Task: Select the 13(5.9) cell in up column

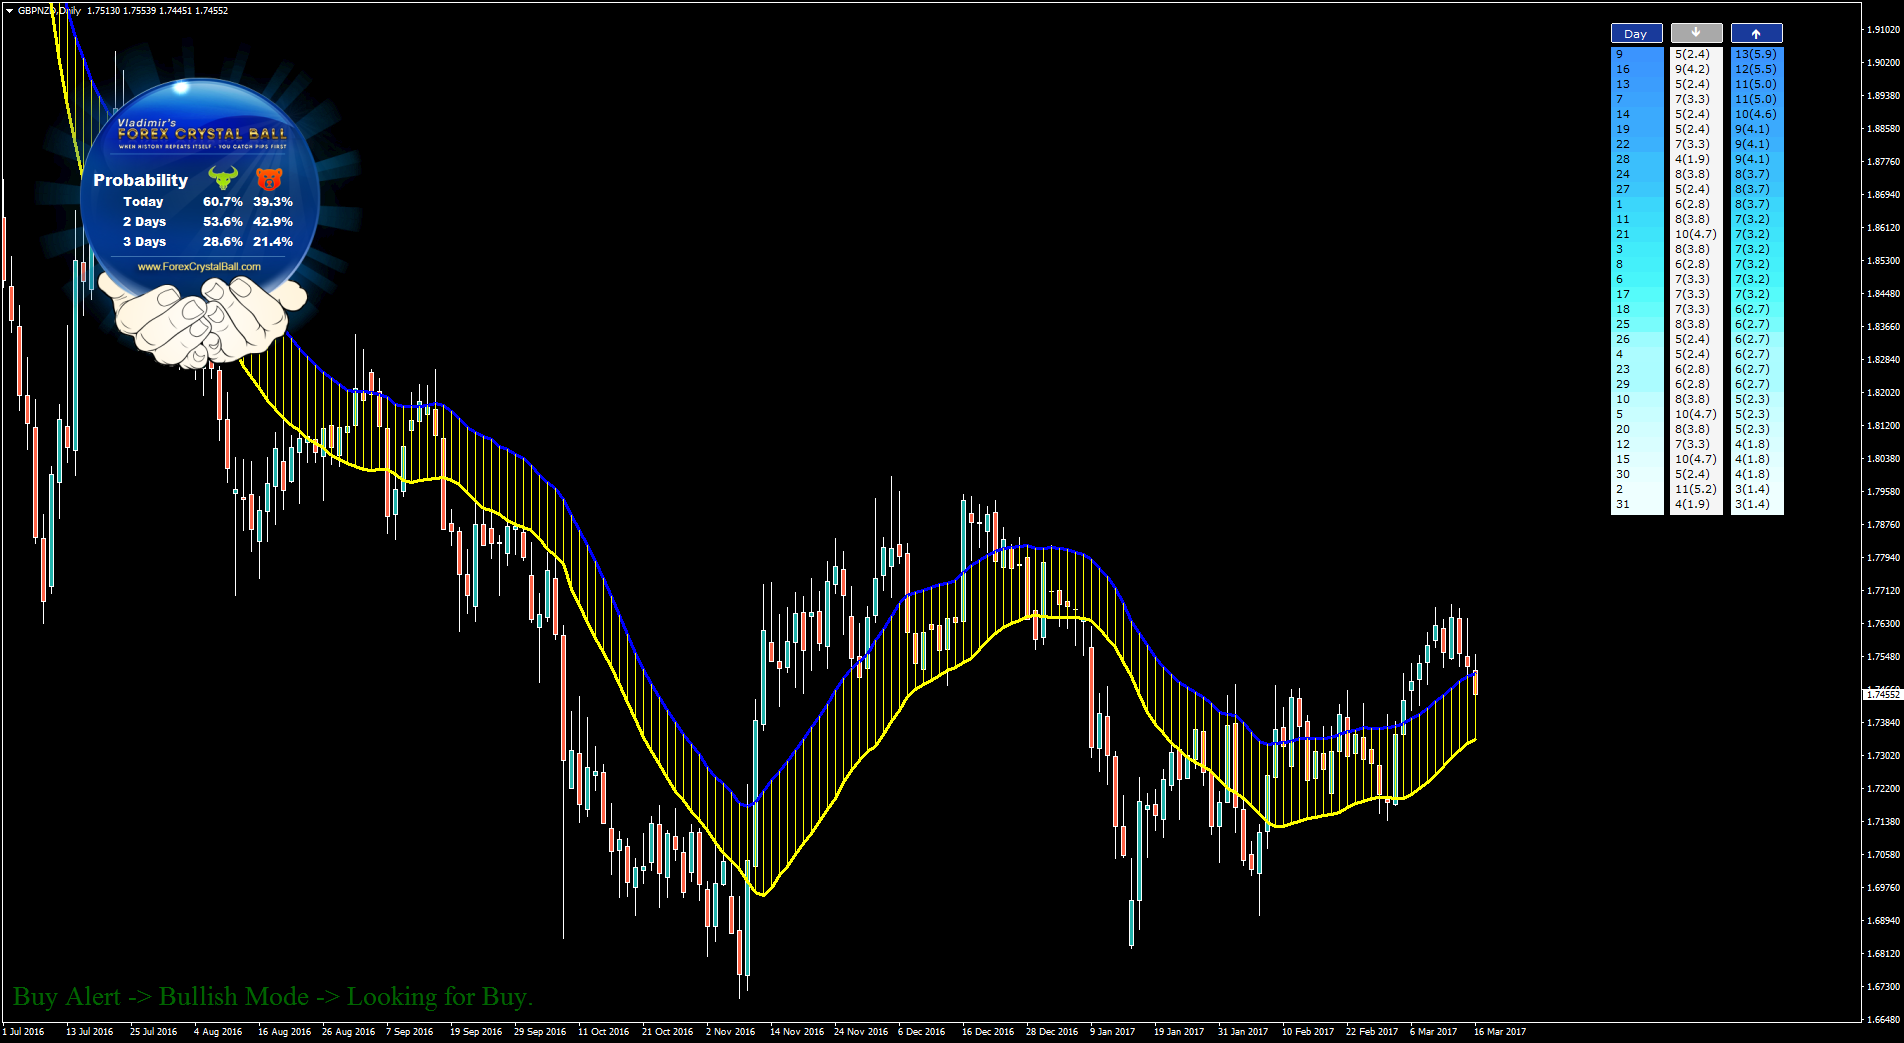Action: point(1756,54)
